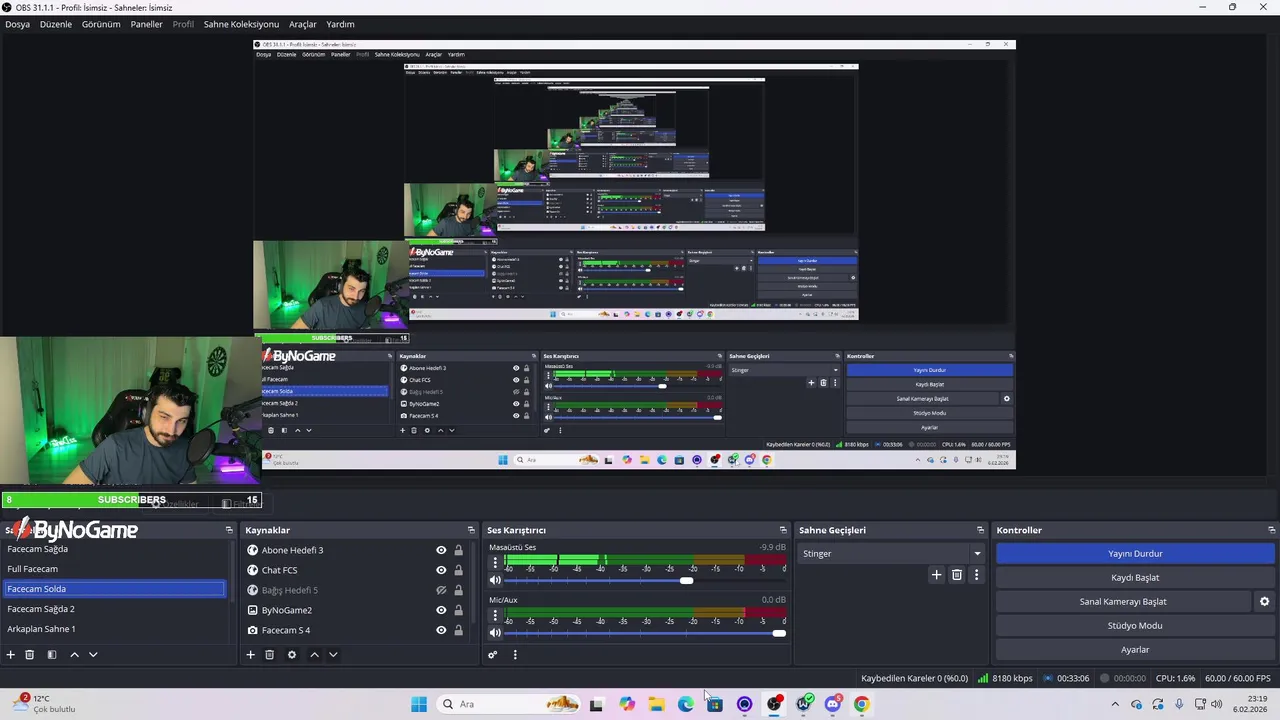Screen dimensions: 1280x720
Task: Move selected scene up with arrow
Action: coord(74,655)
